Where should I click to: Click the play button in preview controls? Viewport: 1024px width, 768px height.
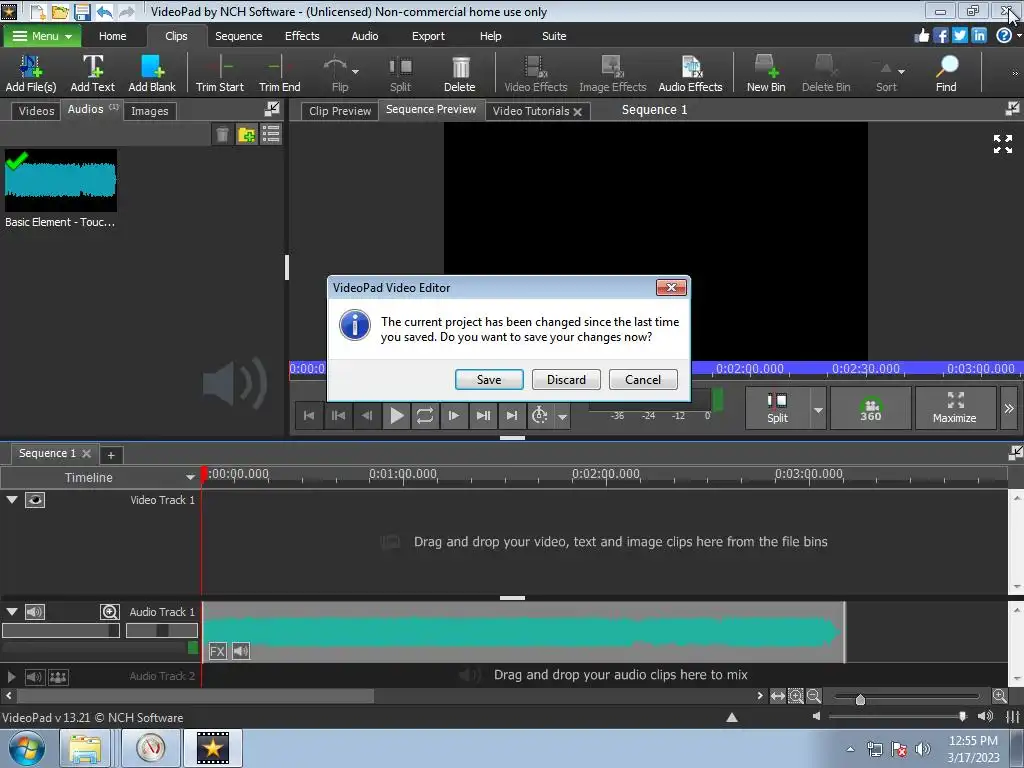click(x=396, y=415)
